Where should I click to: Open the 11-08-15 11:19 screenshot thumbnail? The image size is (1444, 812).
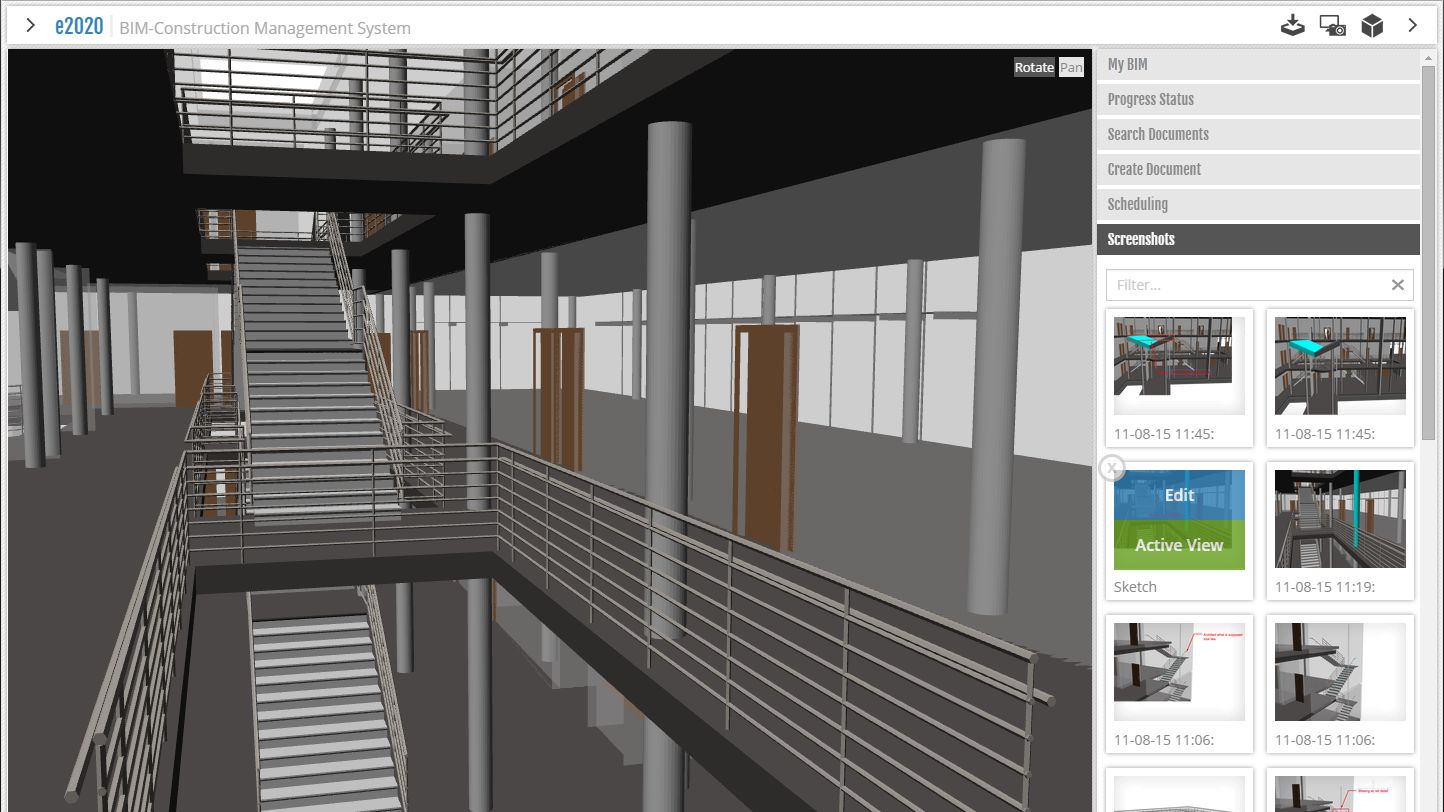(x=1340, y=519)
